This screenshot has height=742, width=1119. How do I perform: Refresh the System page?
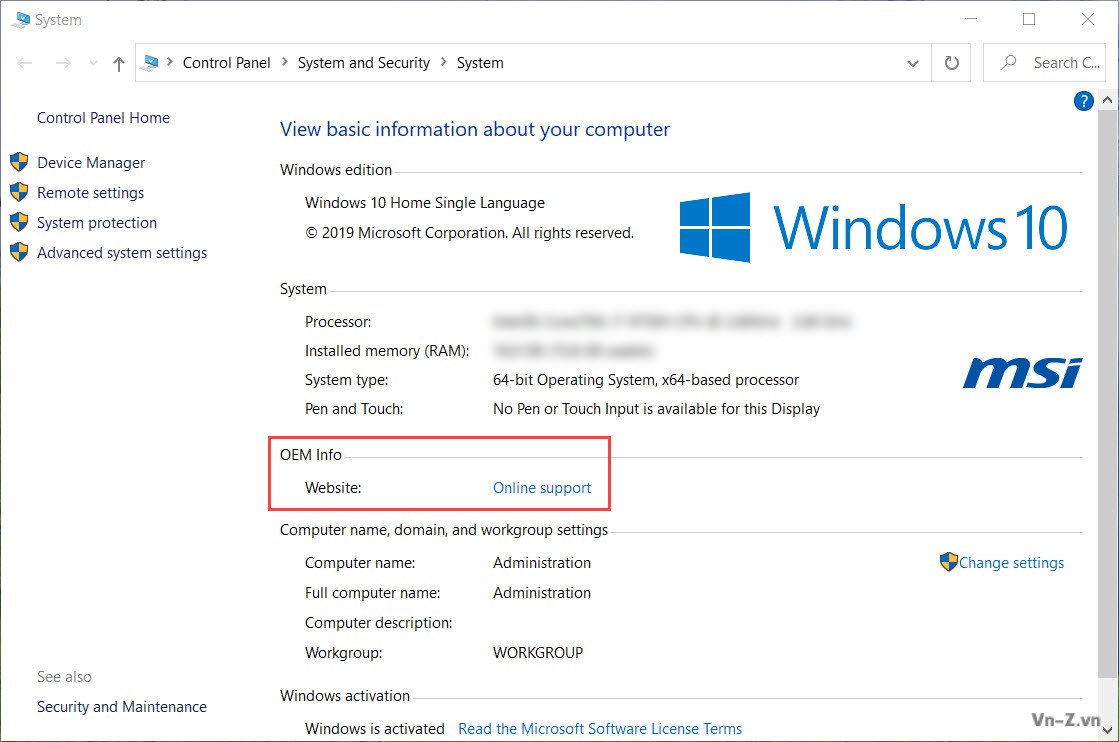pyautogui.click(x=951, y=63)
